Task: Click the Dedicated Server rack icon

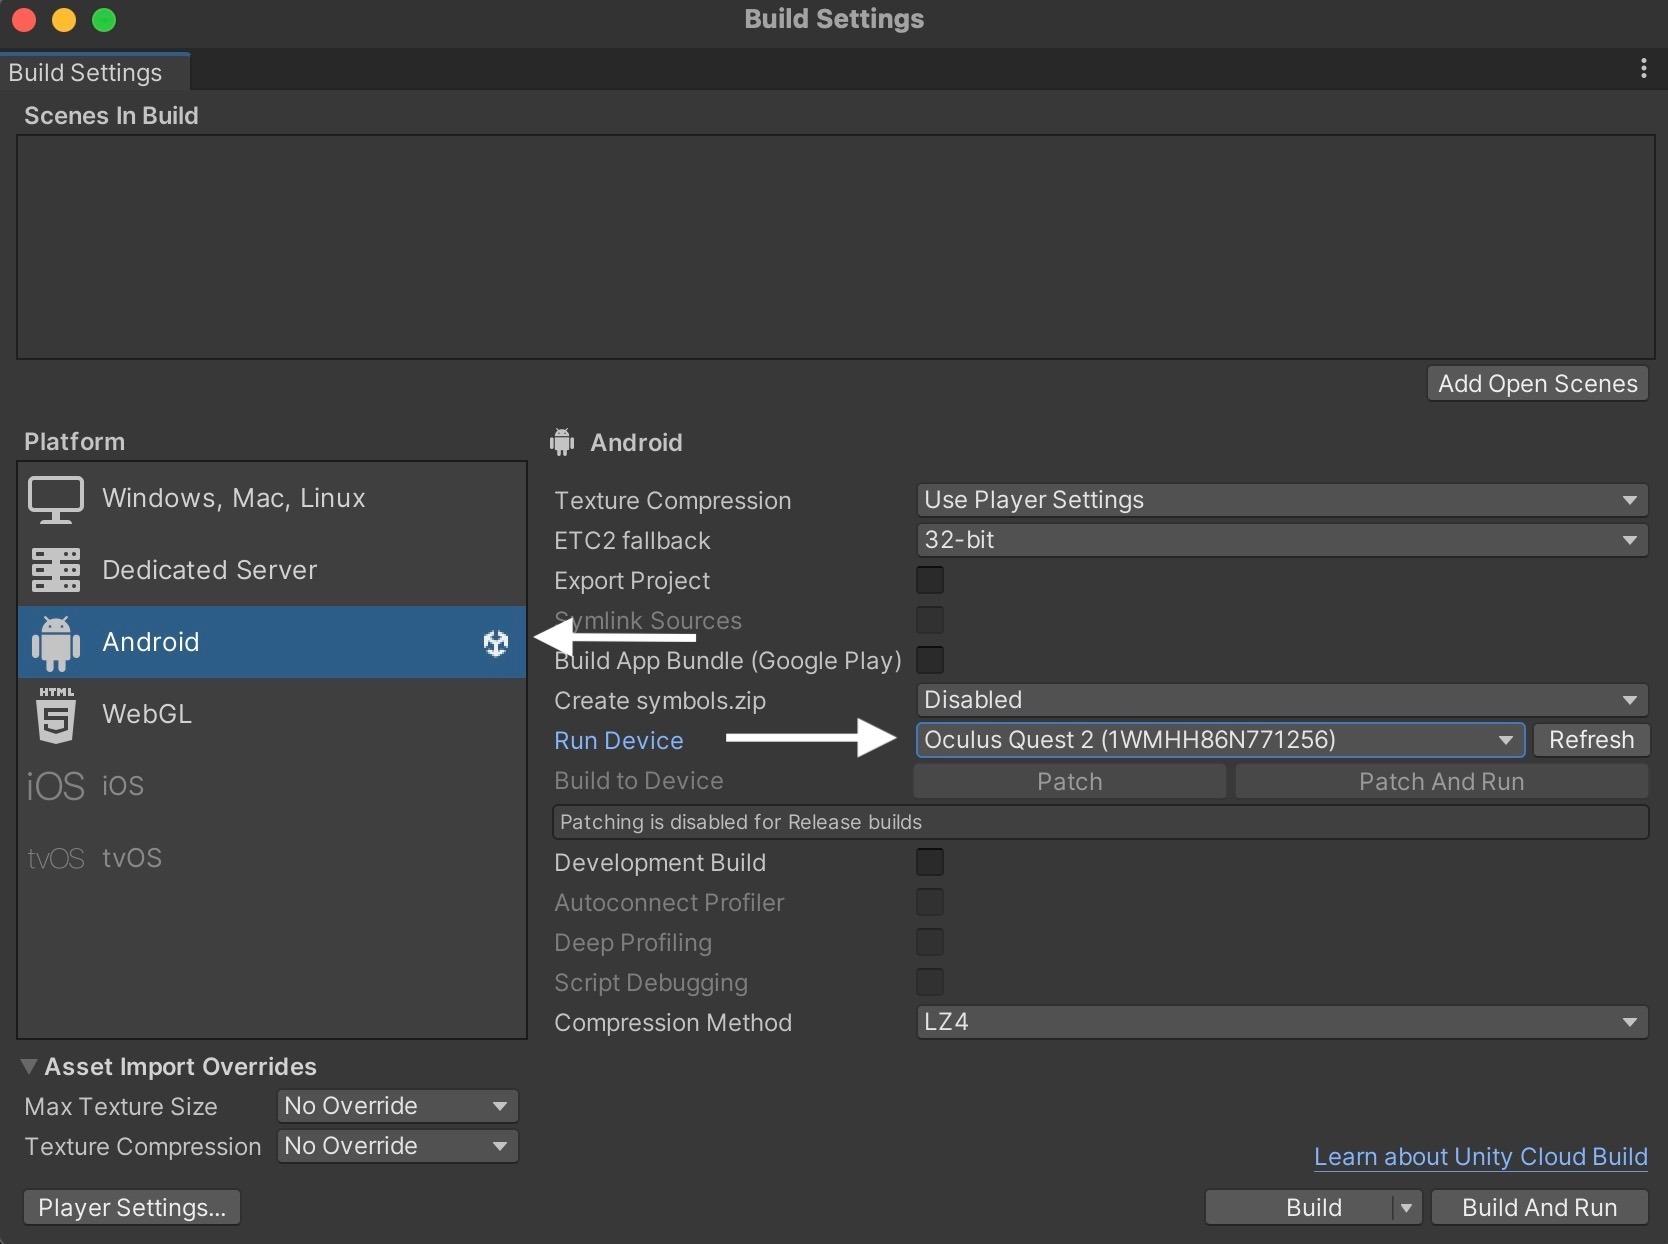Action: [56, 570]
